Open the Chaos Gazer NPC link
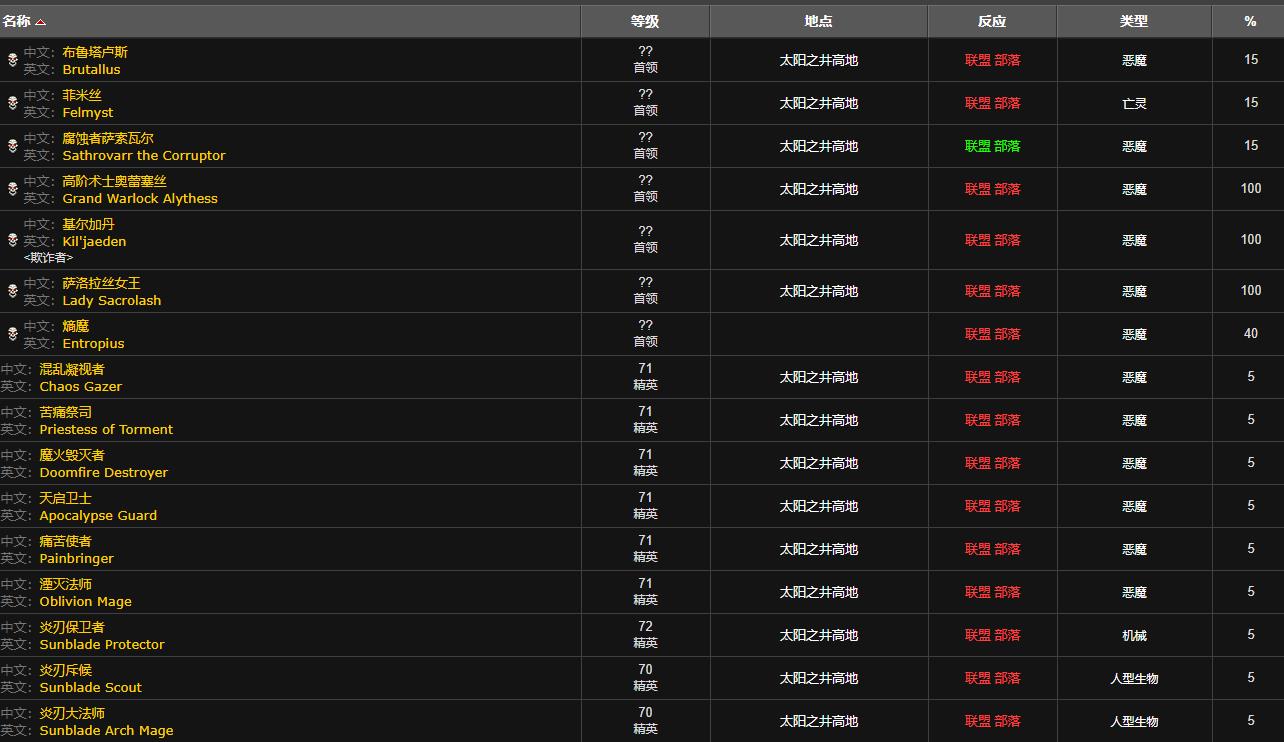 (x=80, y=386)
